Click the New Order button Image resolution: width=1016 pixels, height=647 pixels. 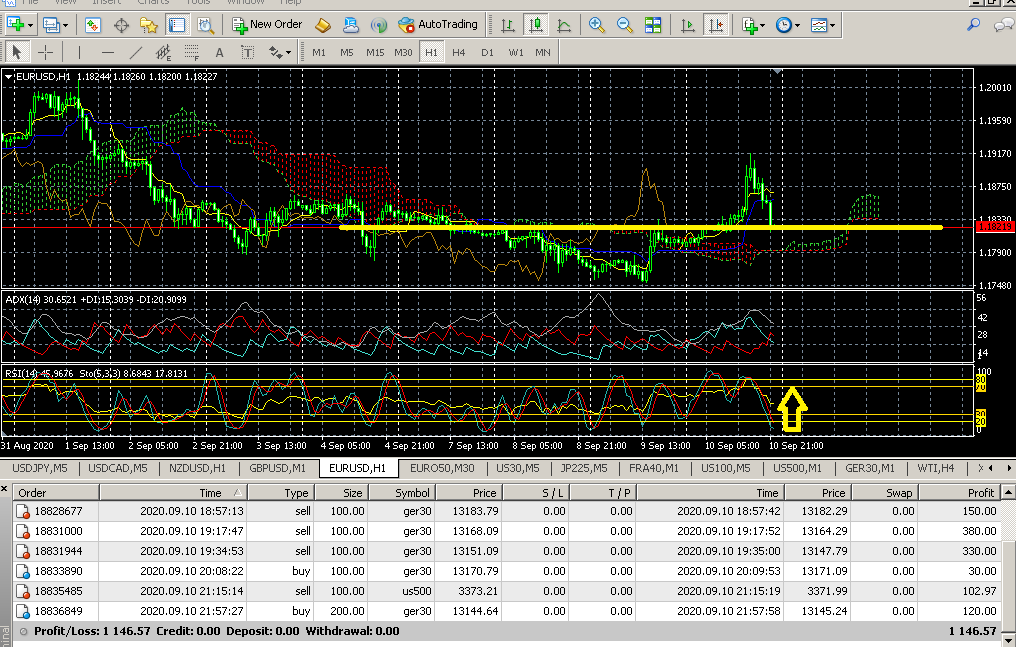[268, 25]
